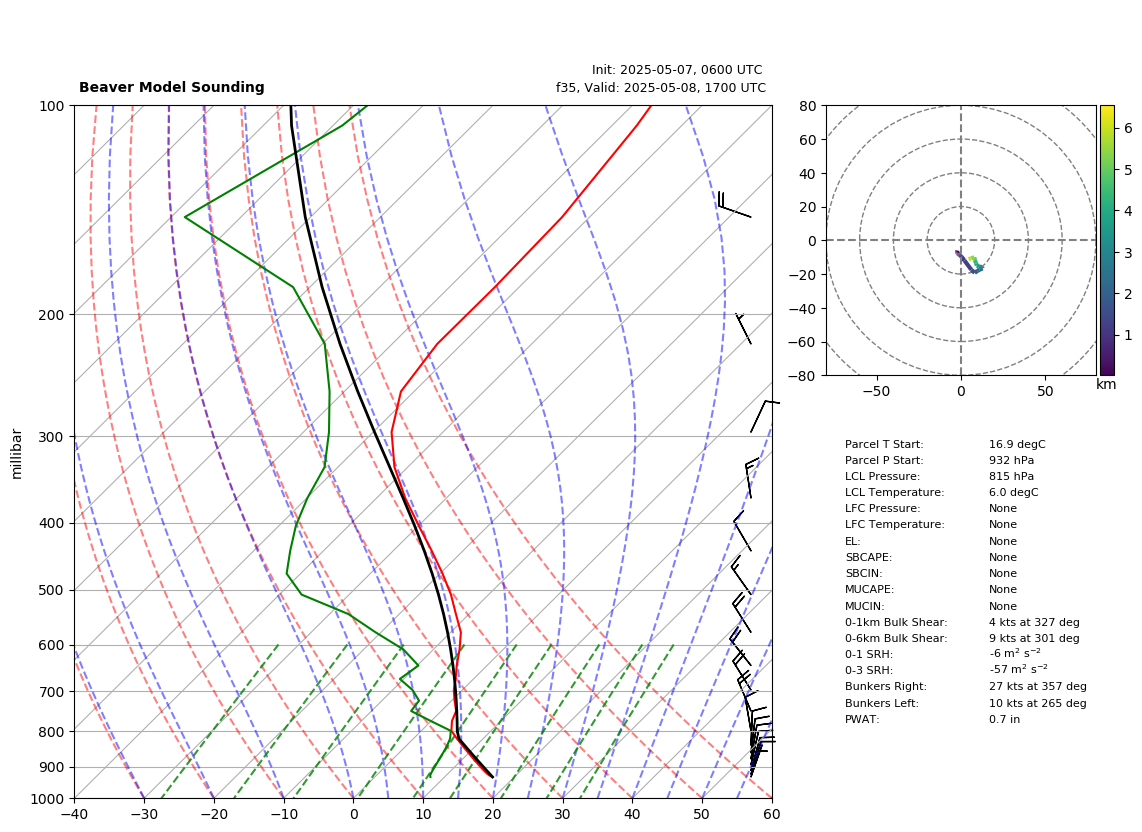
Task: Click the "SBCIN:" label
Action: click(864, 573)
